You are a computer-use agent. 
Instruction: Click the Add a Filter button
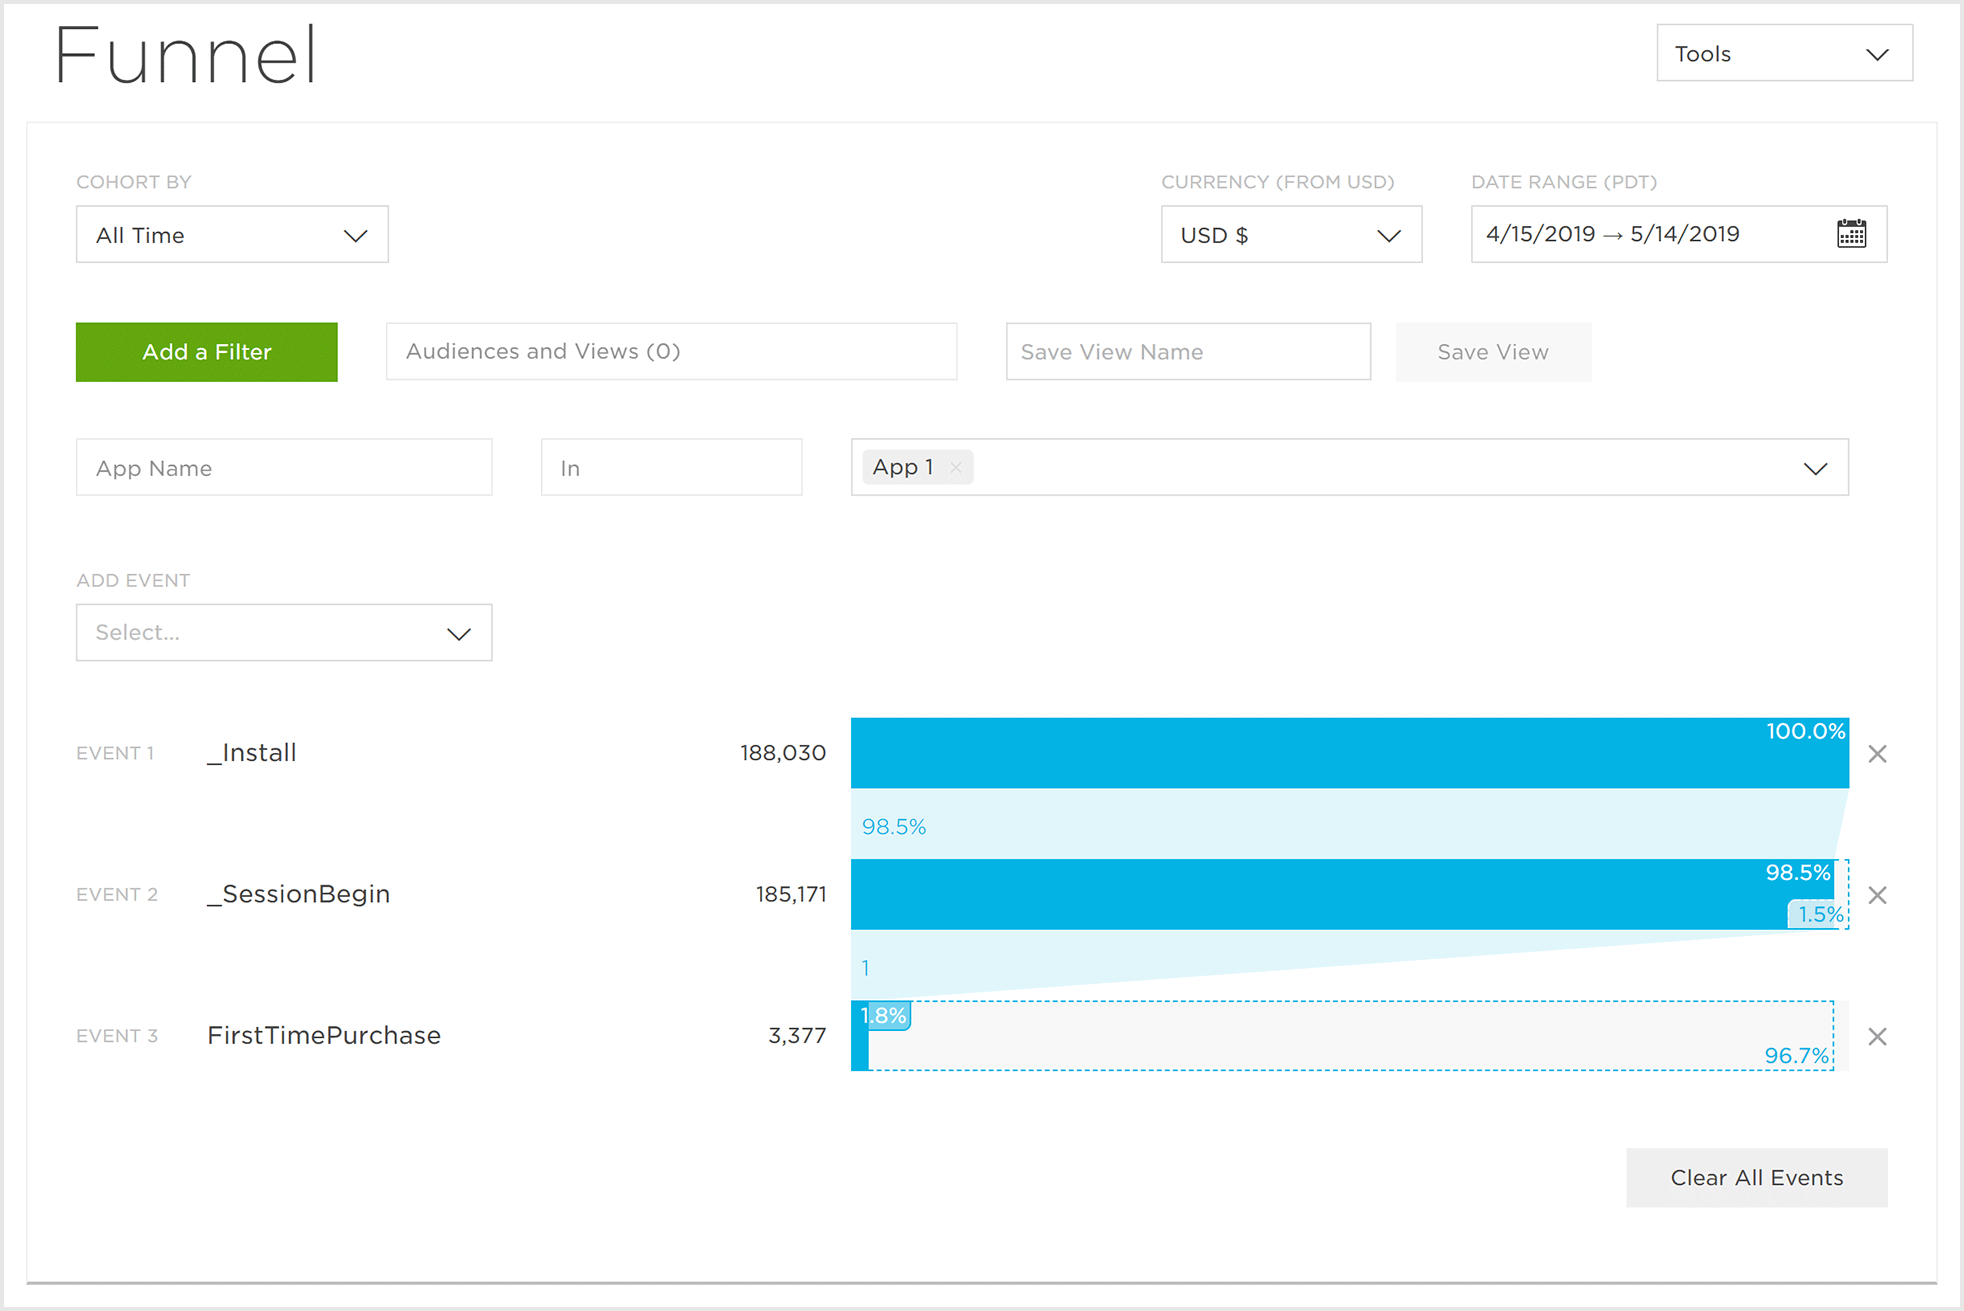(207, 352)
